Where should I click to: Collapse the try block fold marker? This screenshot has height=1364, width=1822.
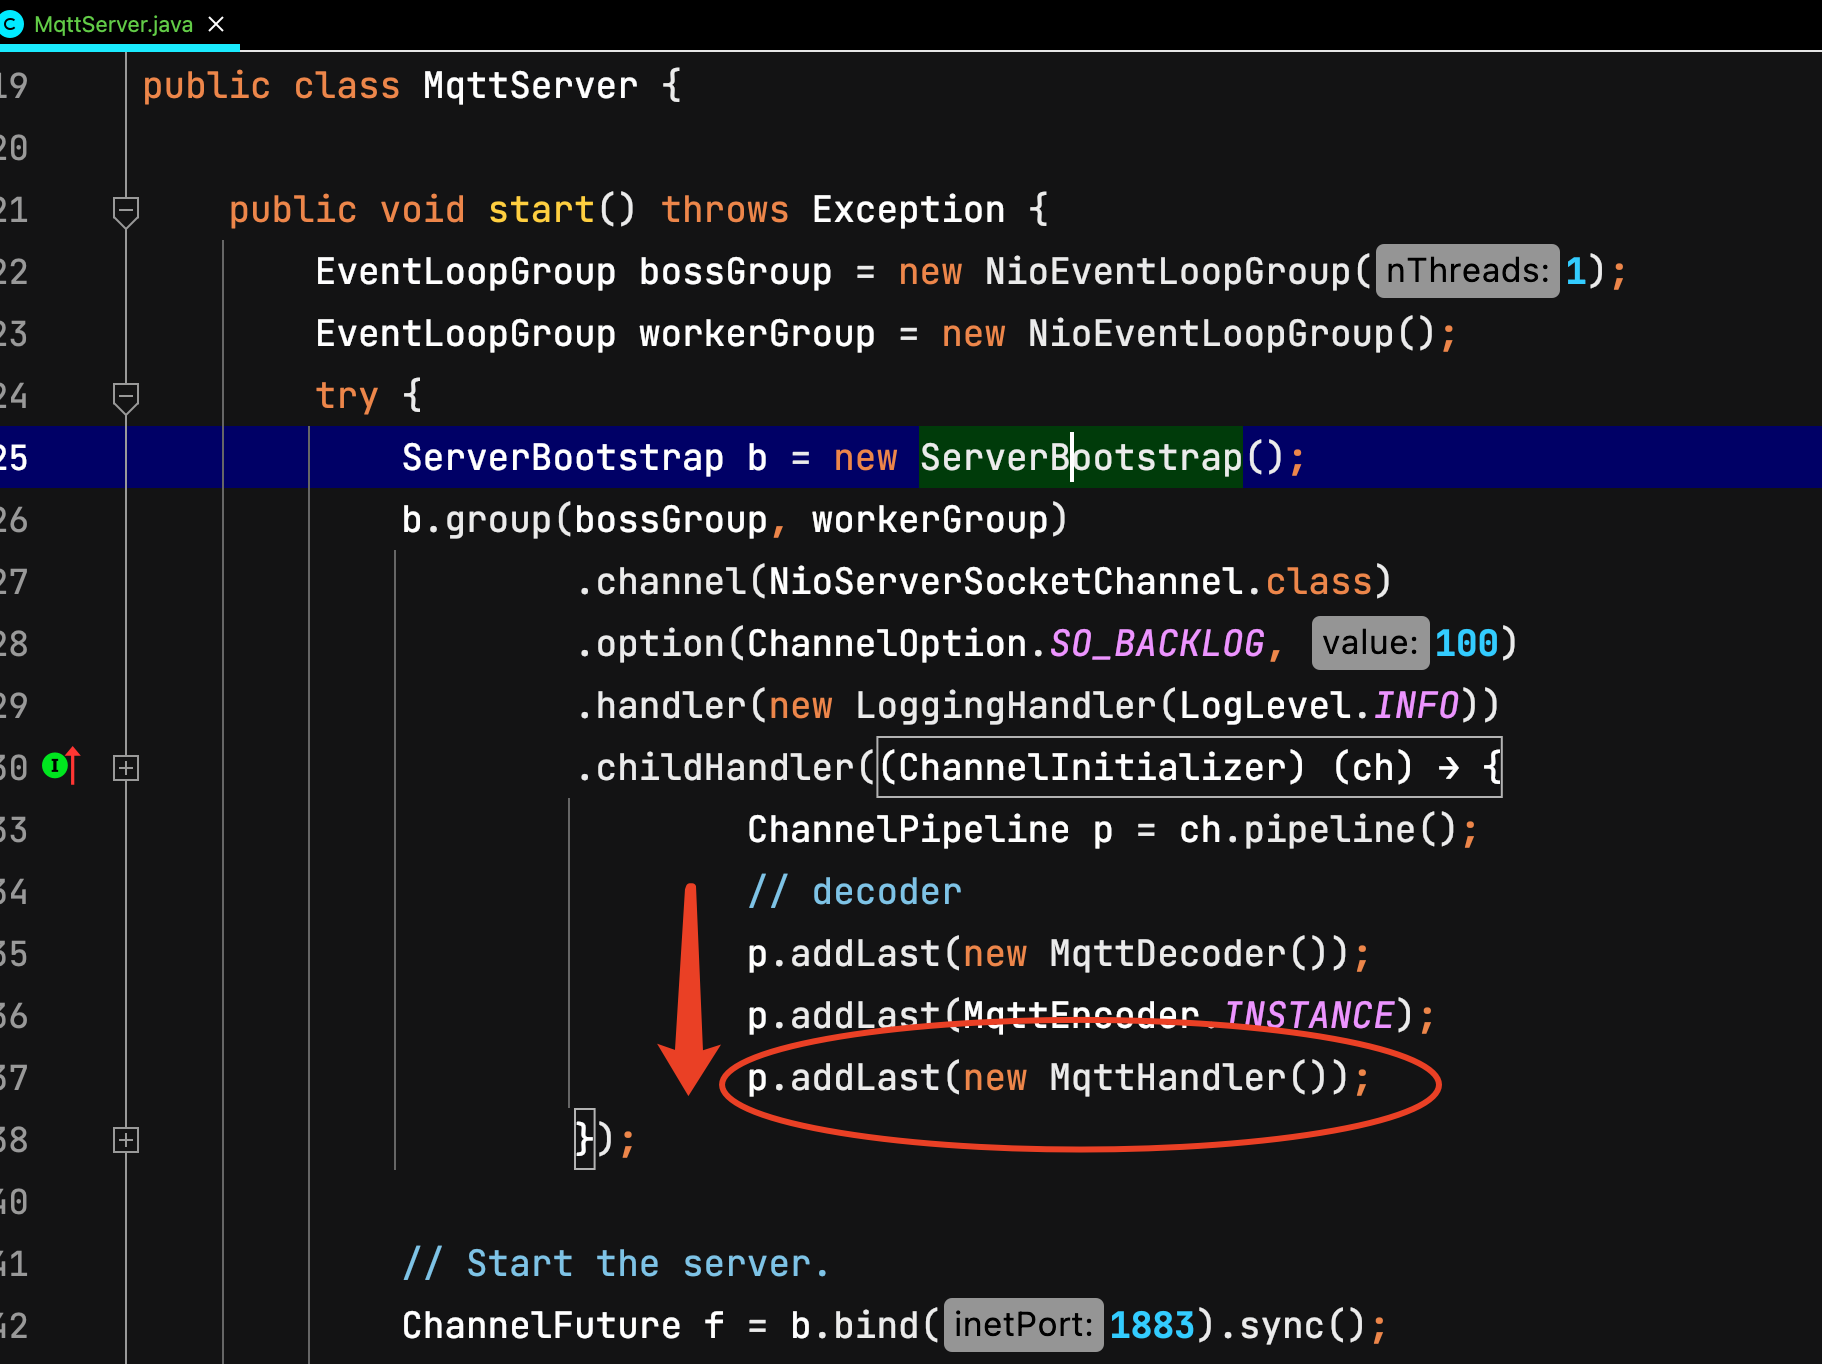tap(126, 396)
